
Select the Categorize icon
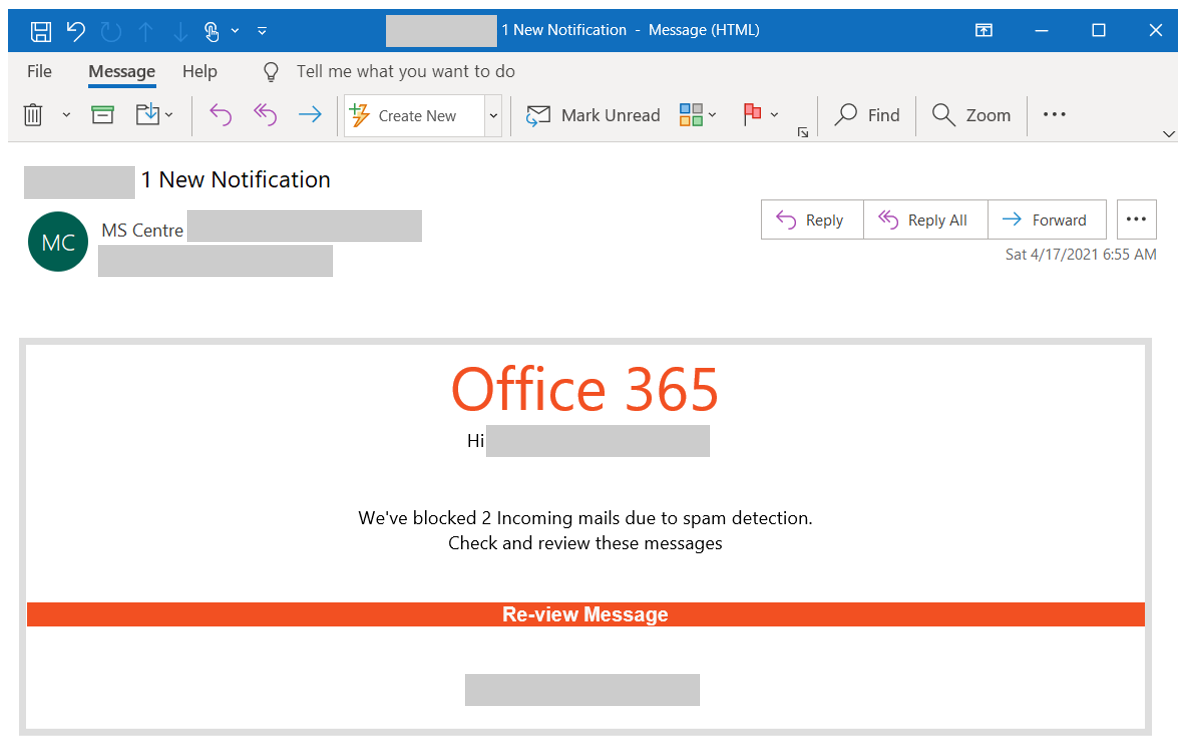(692, 114)
